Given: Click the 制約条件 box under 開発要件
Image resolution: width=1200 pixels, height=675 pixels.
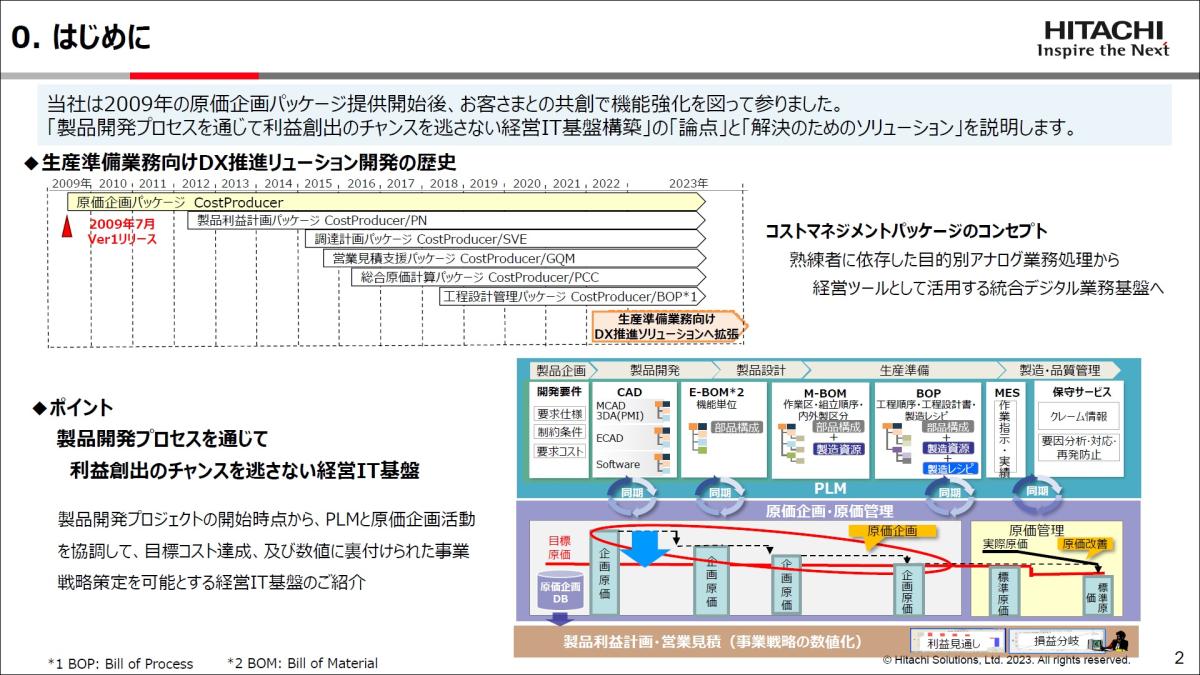Looking at the screenshot, I should [x=560, y=432].
